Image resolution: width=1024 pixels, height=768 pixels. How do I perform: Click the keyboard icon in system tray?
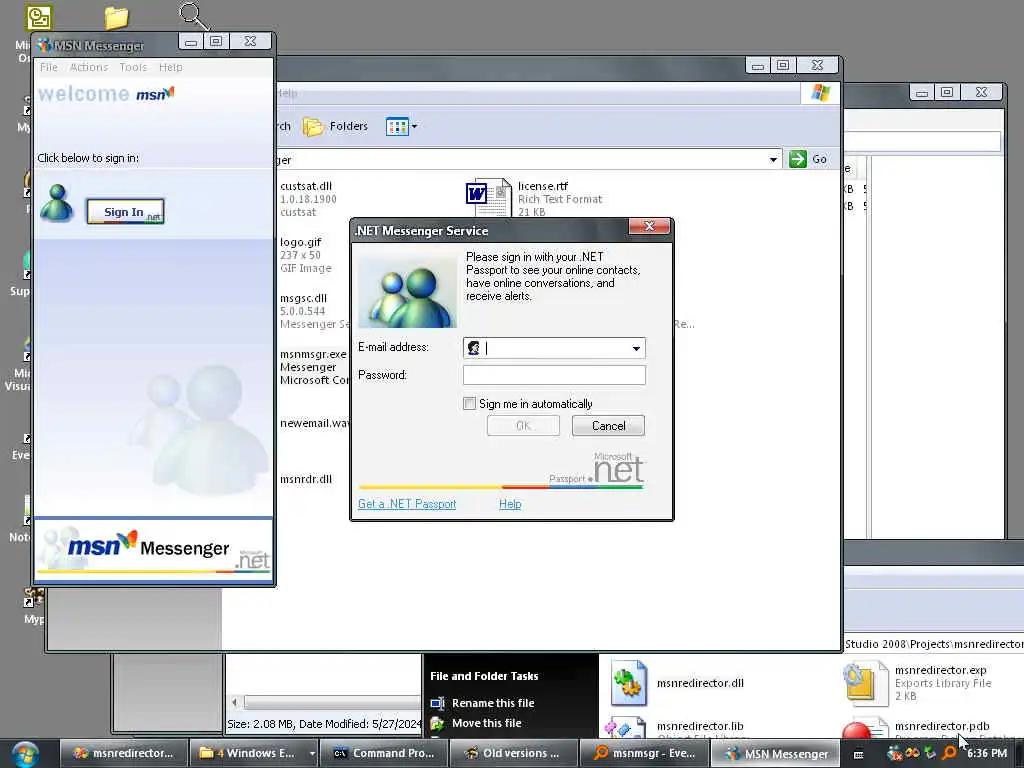pyautogui.click(x=859, y=755)
